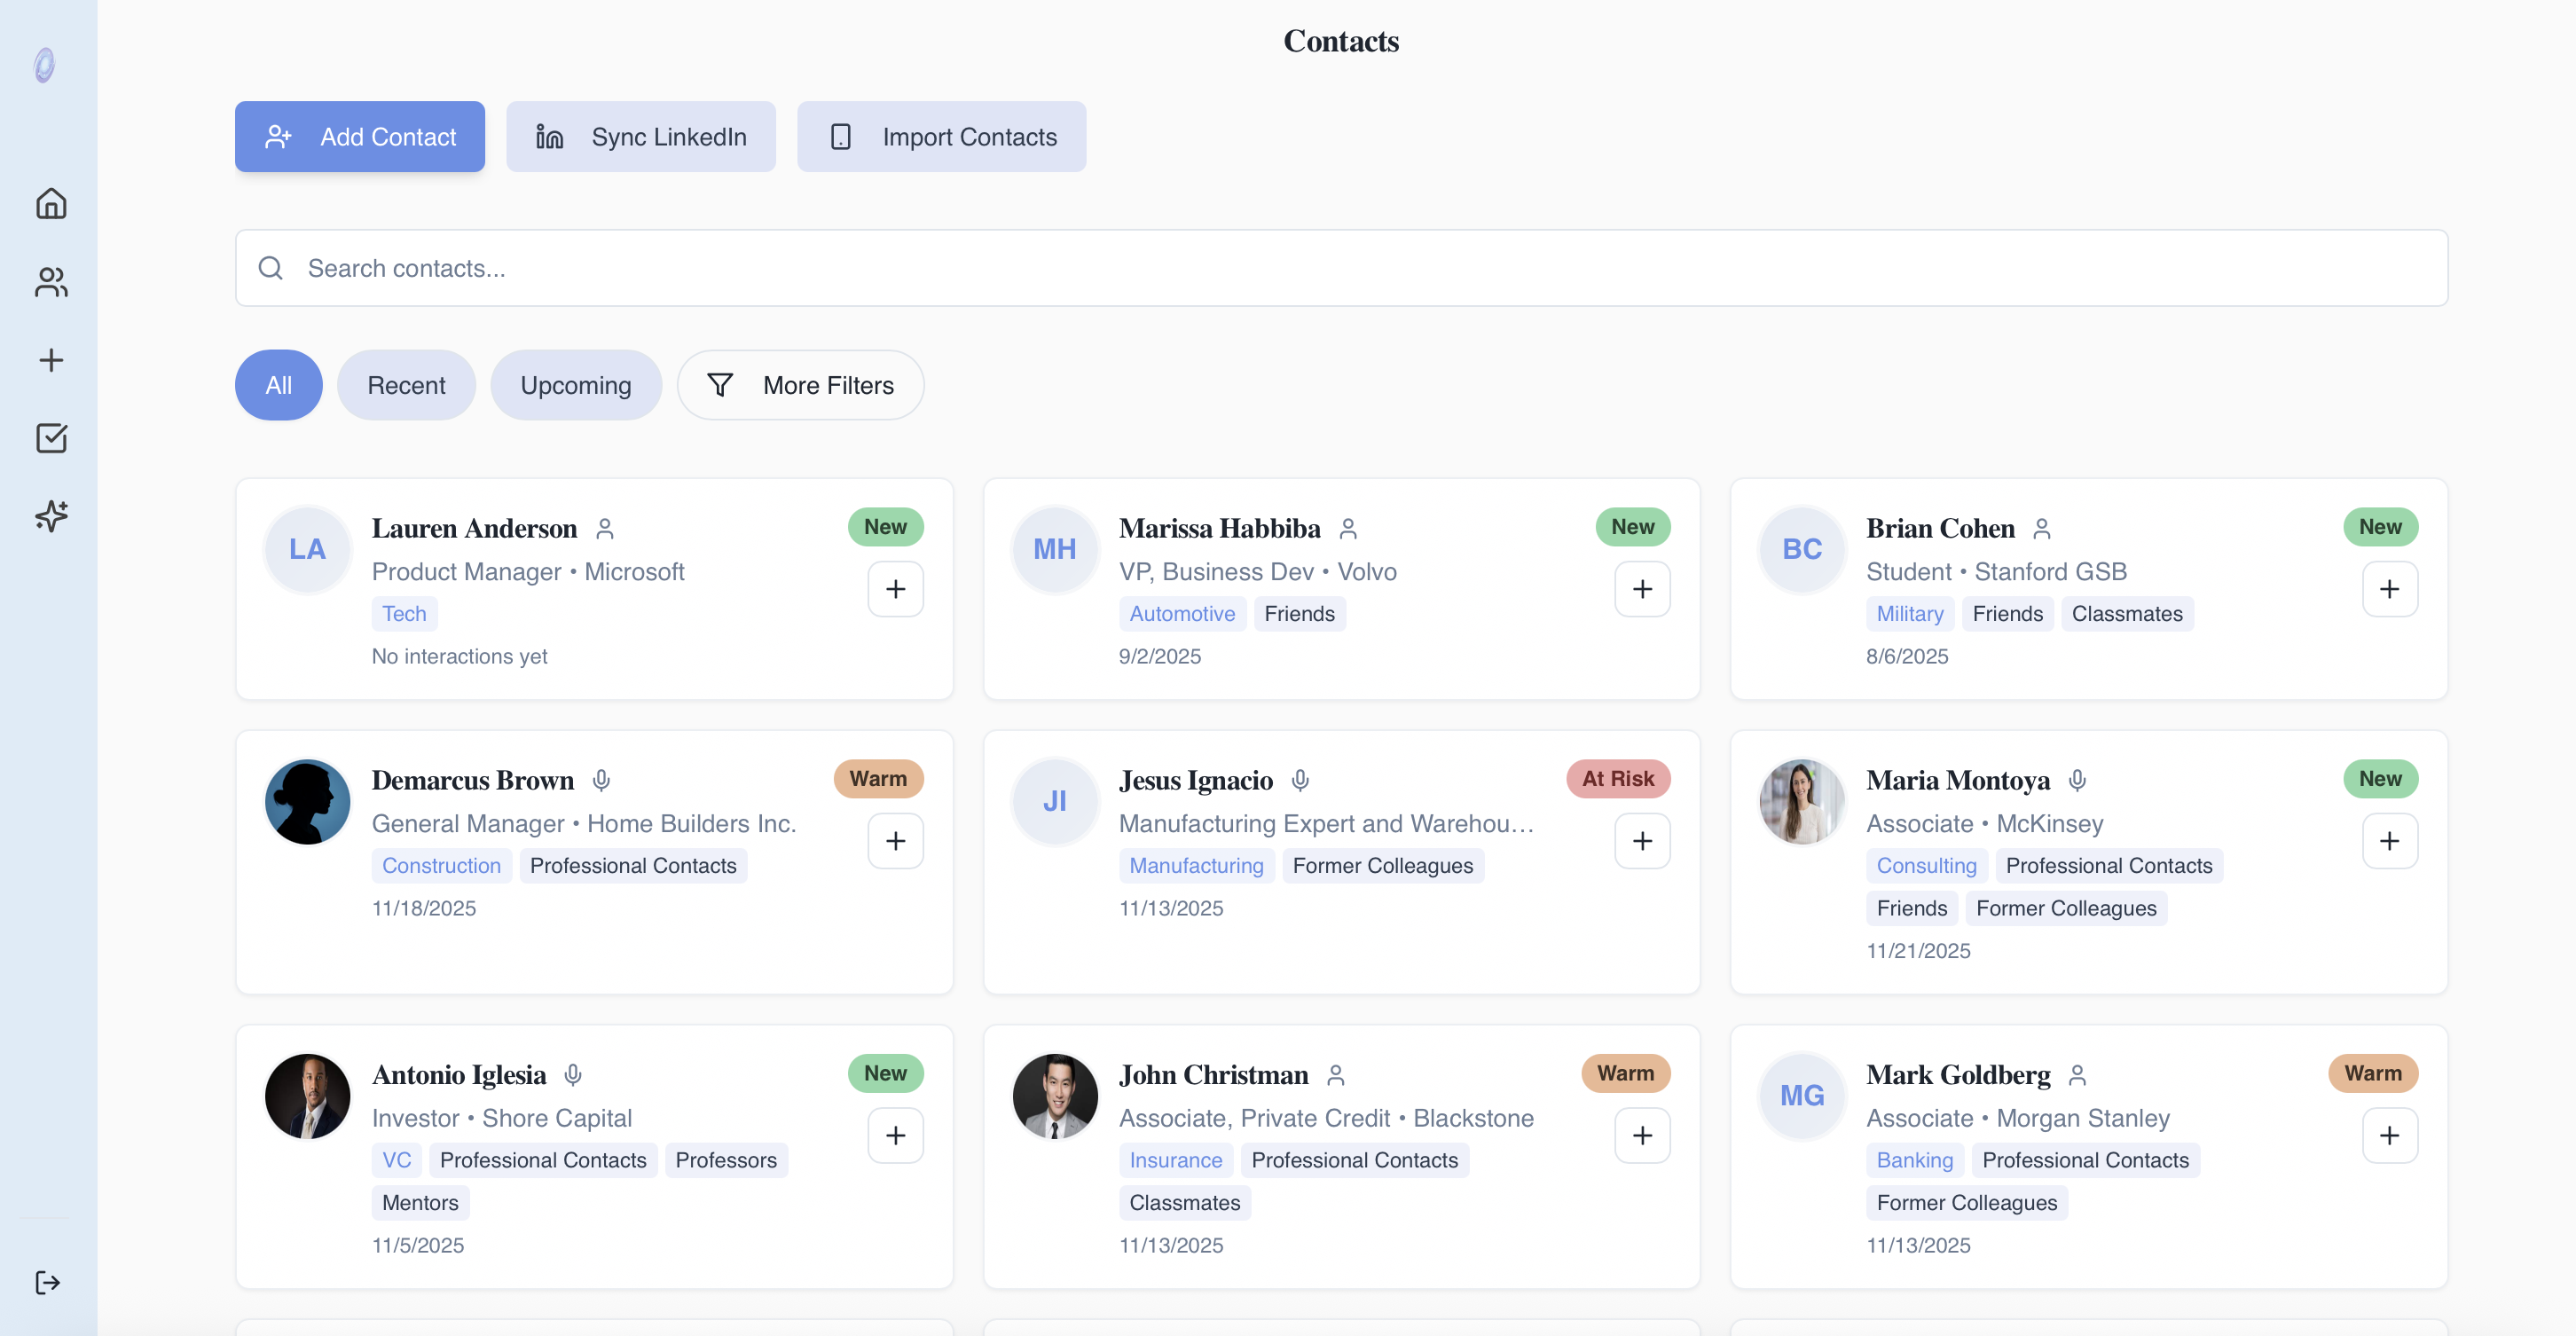
Task: Click plus button on Lauren Anderson's card
Action: click(895, 589)
